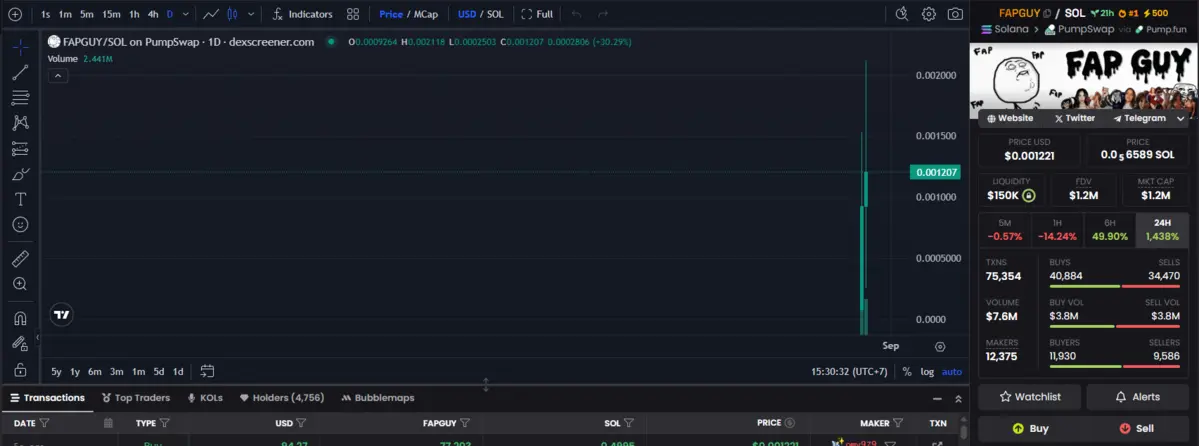Expand the time interval dropdown arrow
Viewport: 1199px width, 446px height.
click(186, 14)
